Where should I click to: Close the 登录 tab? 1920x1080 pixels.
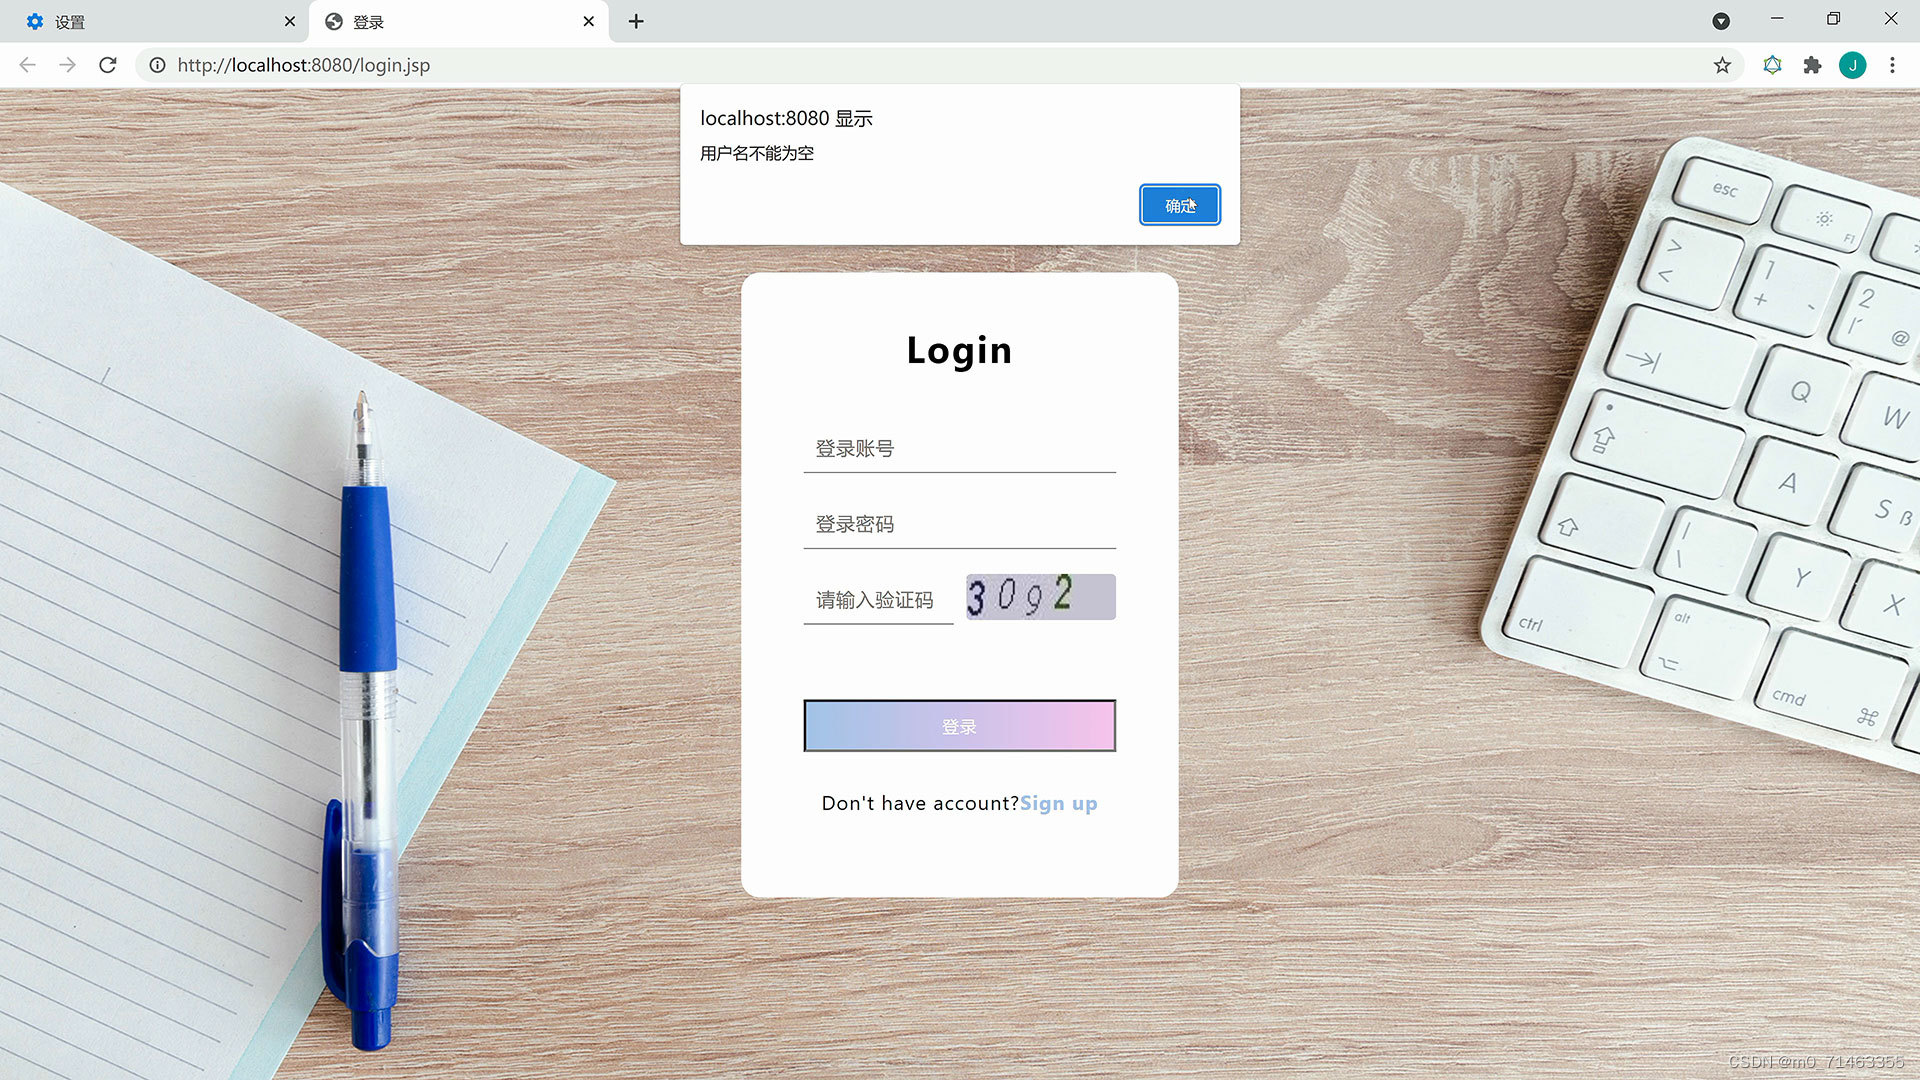(589, 21)
